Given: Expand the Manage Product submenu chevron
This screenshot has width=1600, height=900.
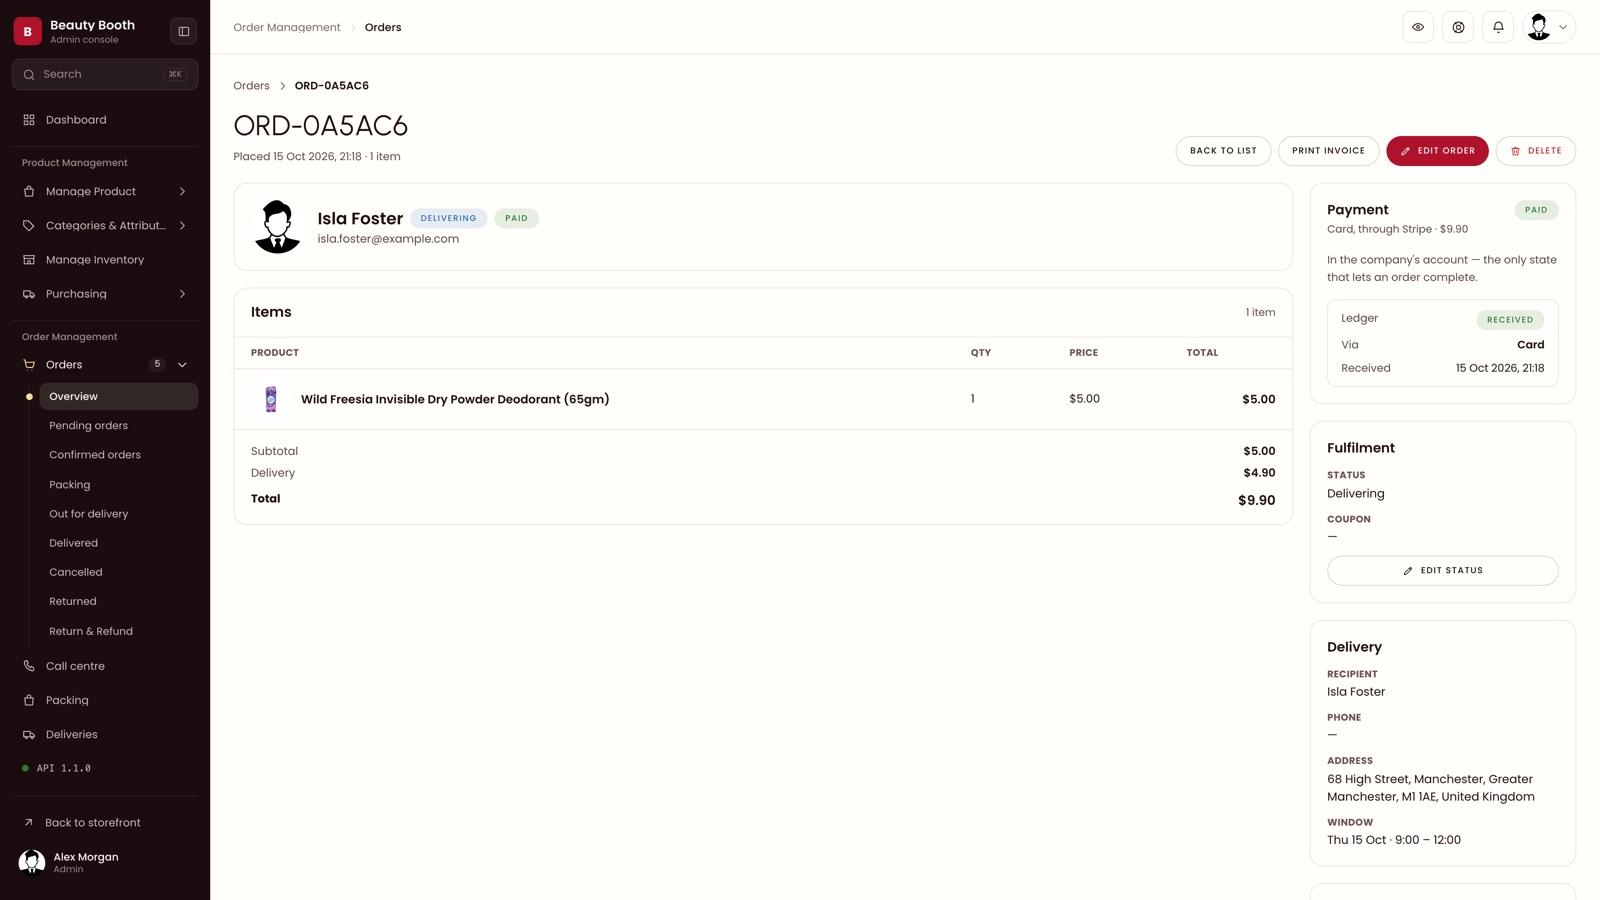Looking at the screenshot, I should (x=182, y=192).
